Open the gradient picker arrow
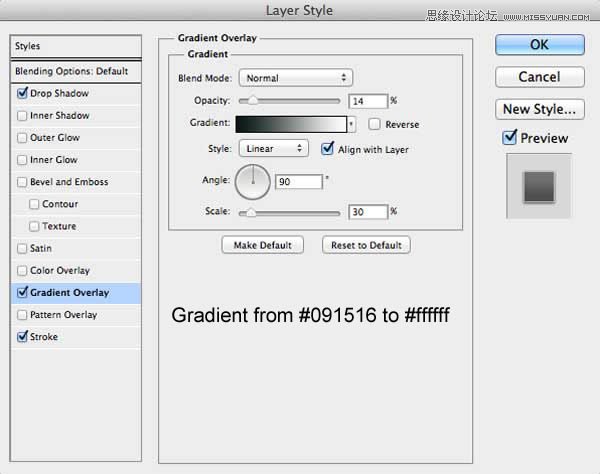600x474 pixels. tap(351, 124)
